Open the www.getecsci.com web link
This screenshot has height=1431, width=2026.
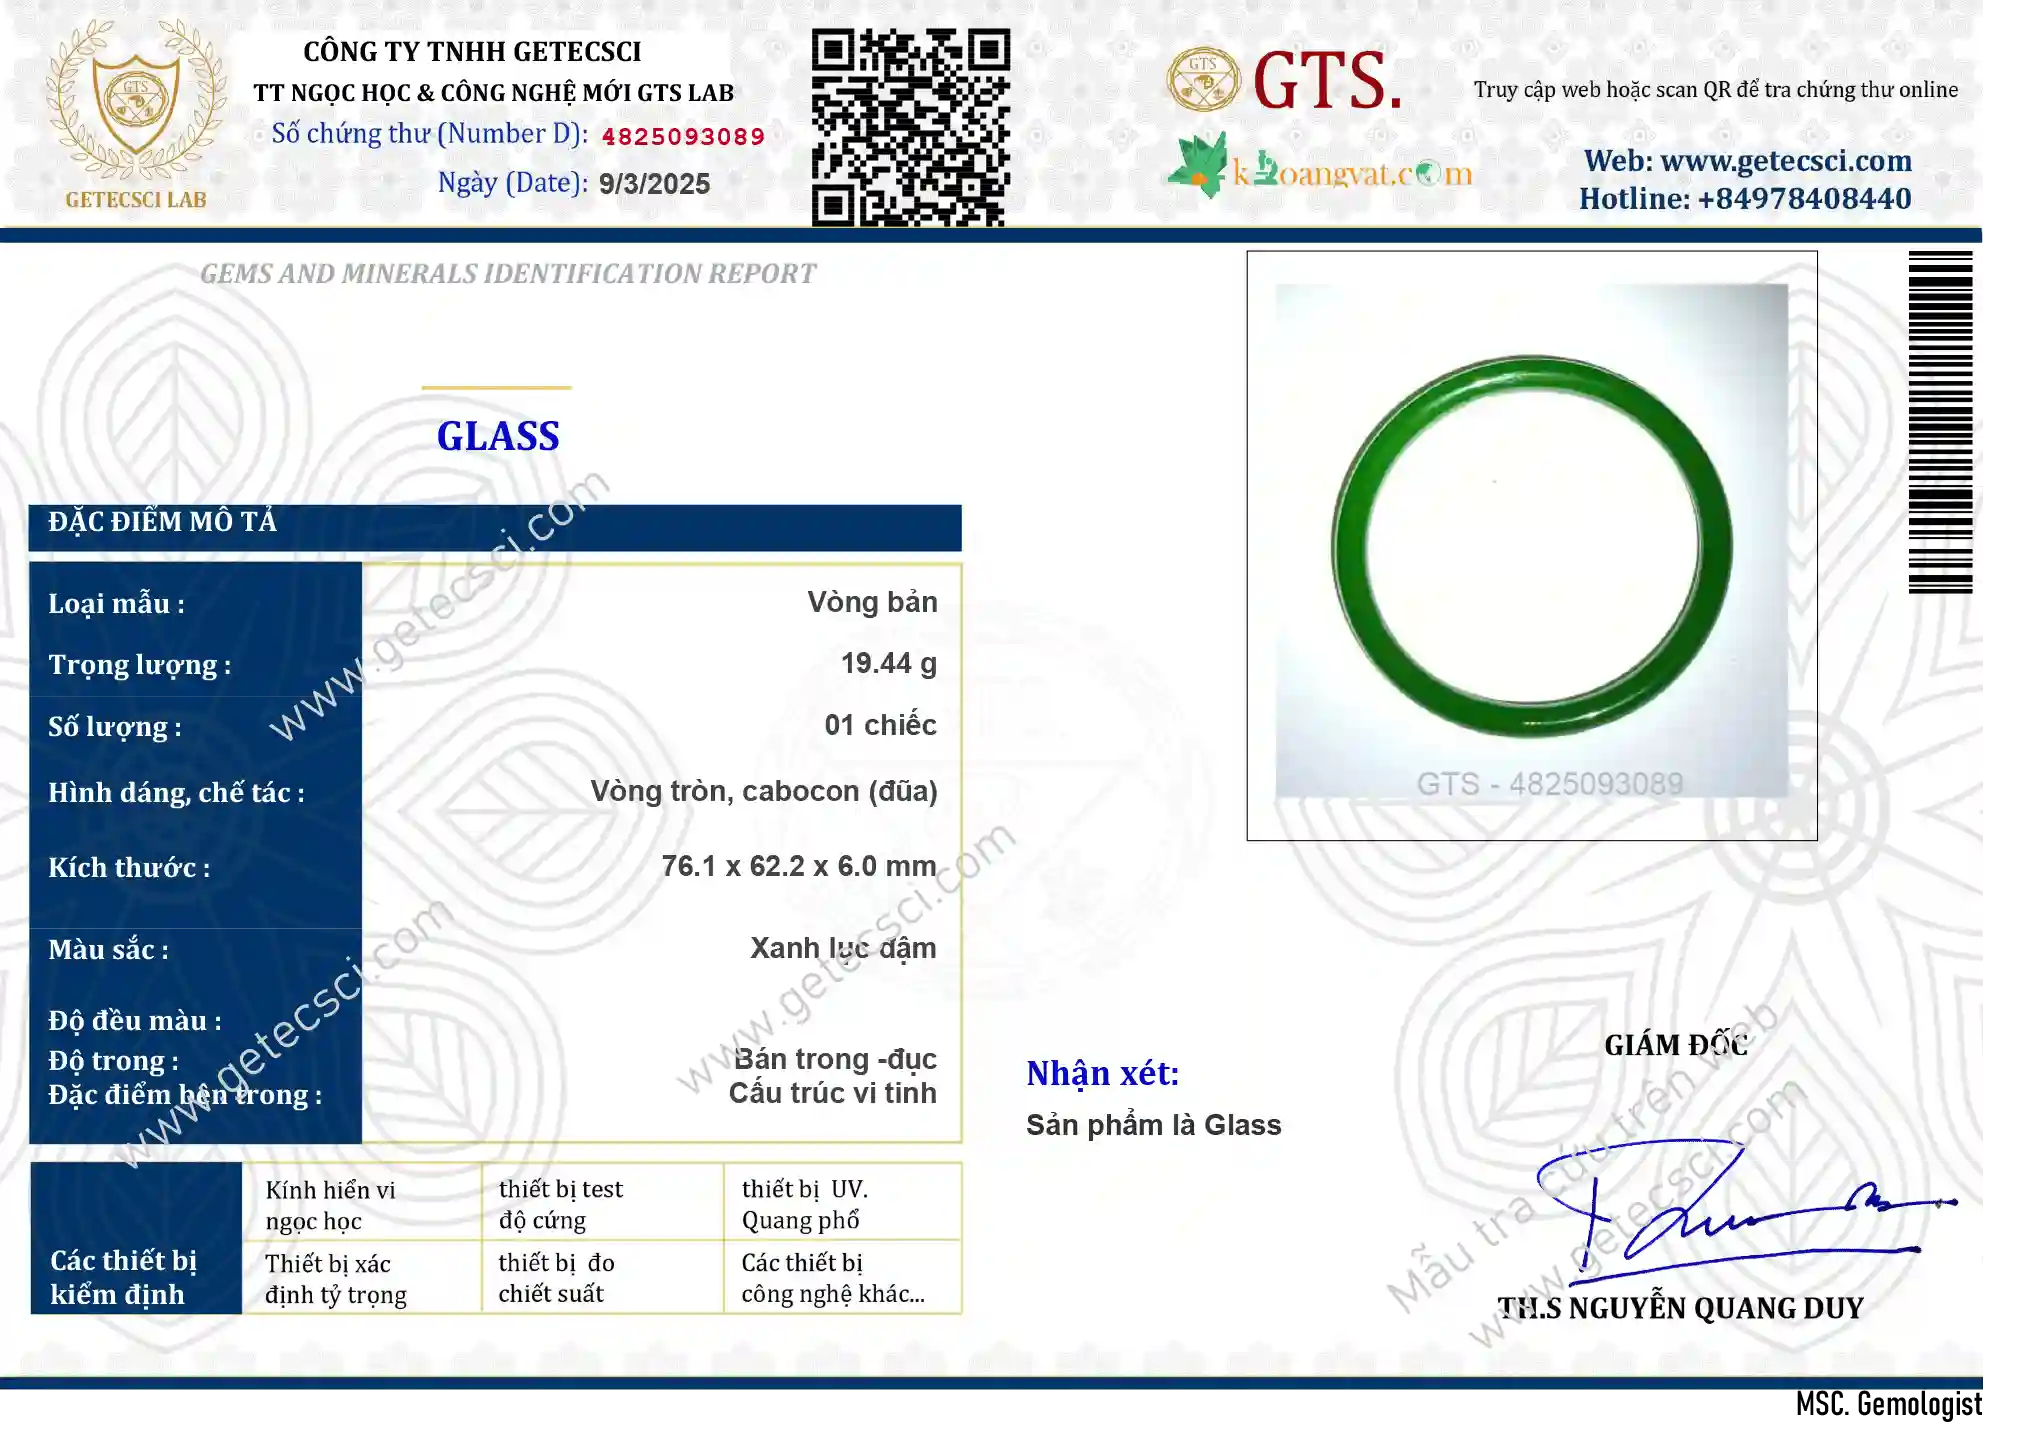[x=1747, y=161]
